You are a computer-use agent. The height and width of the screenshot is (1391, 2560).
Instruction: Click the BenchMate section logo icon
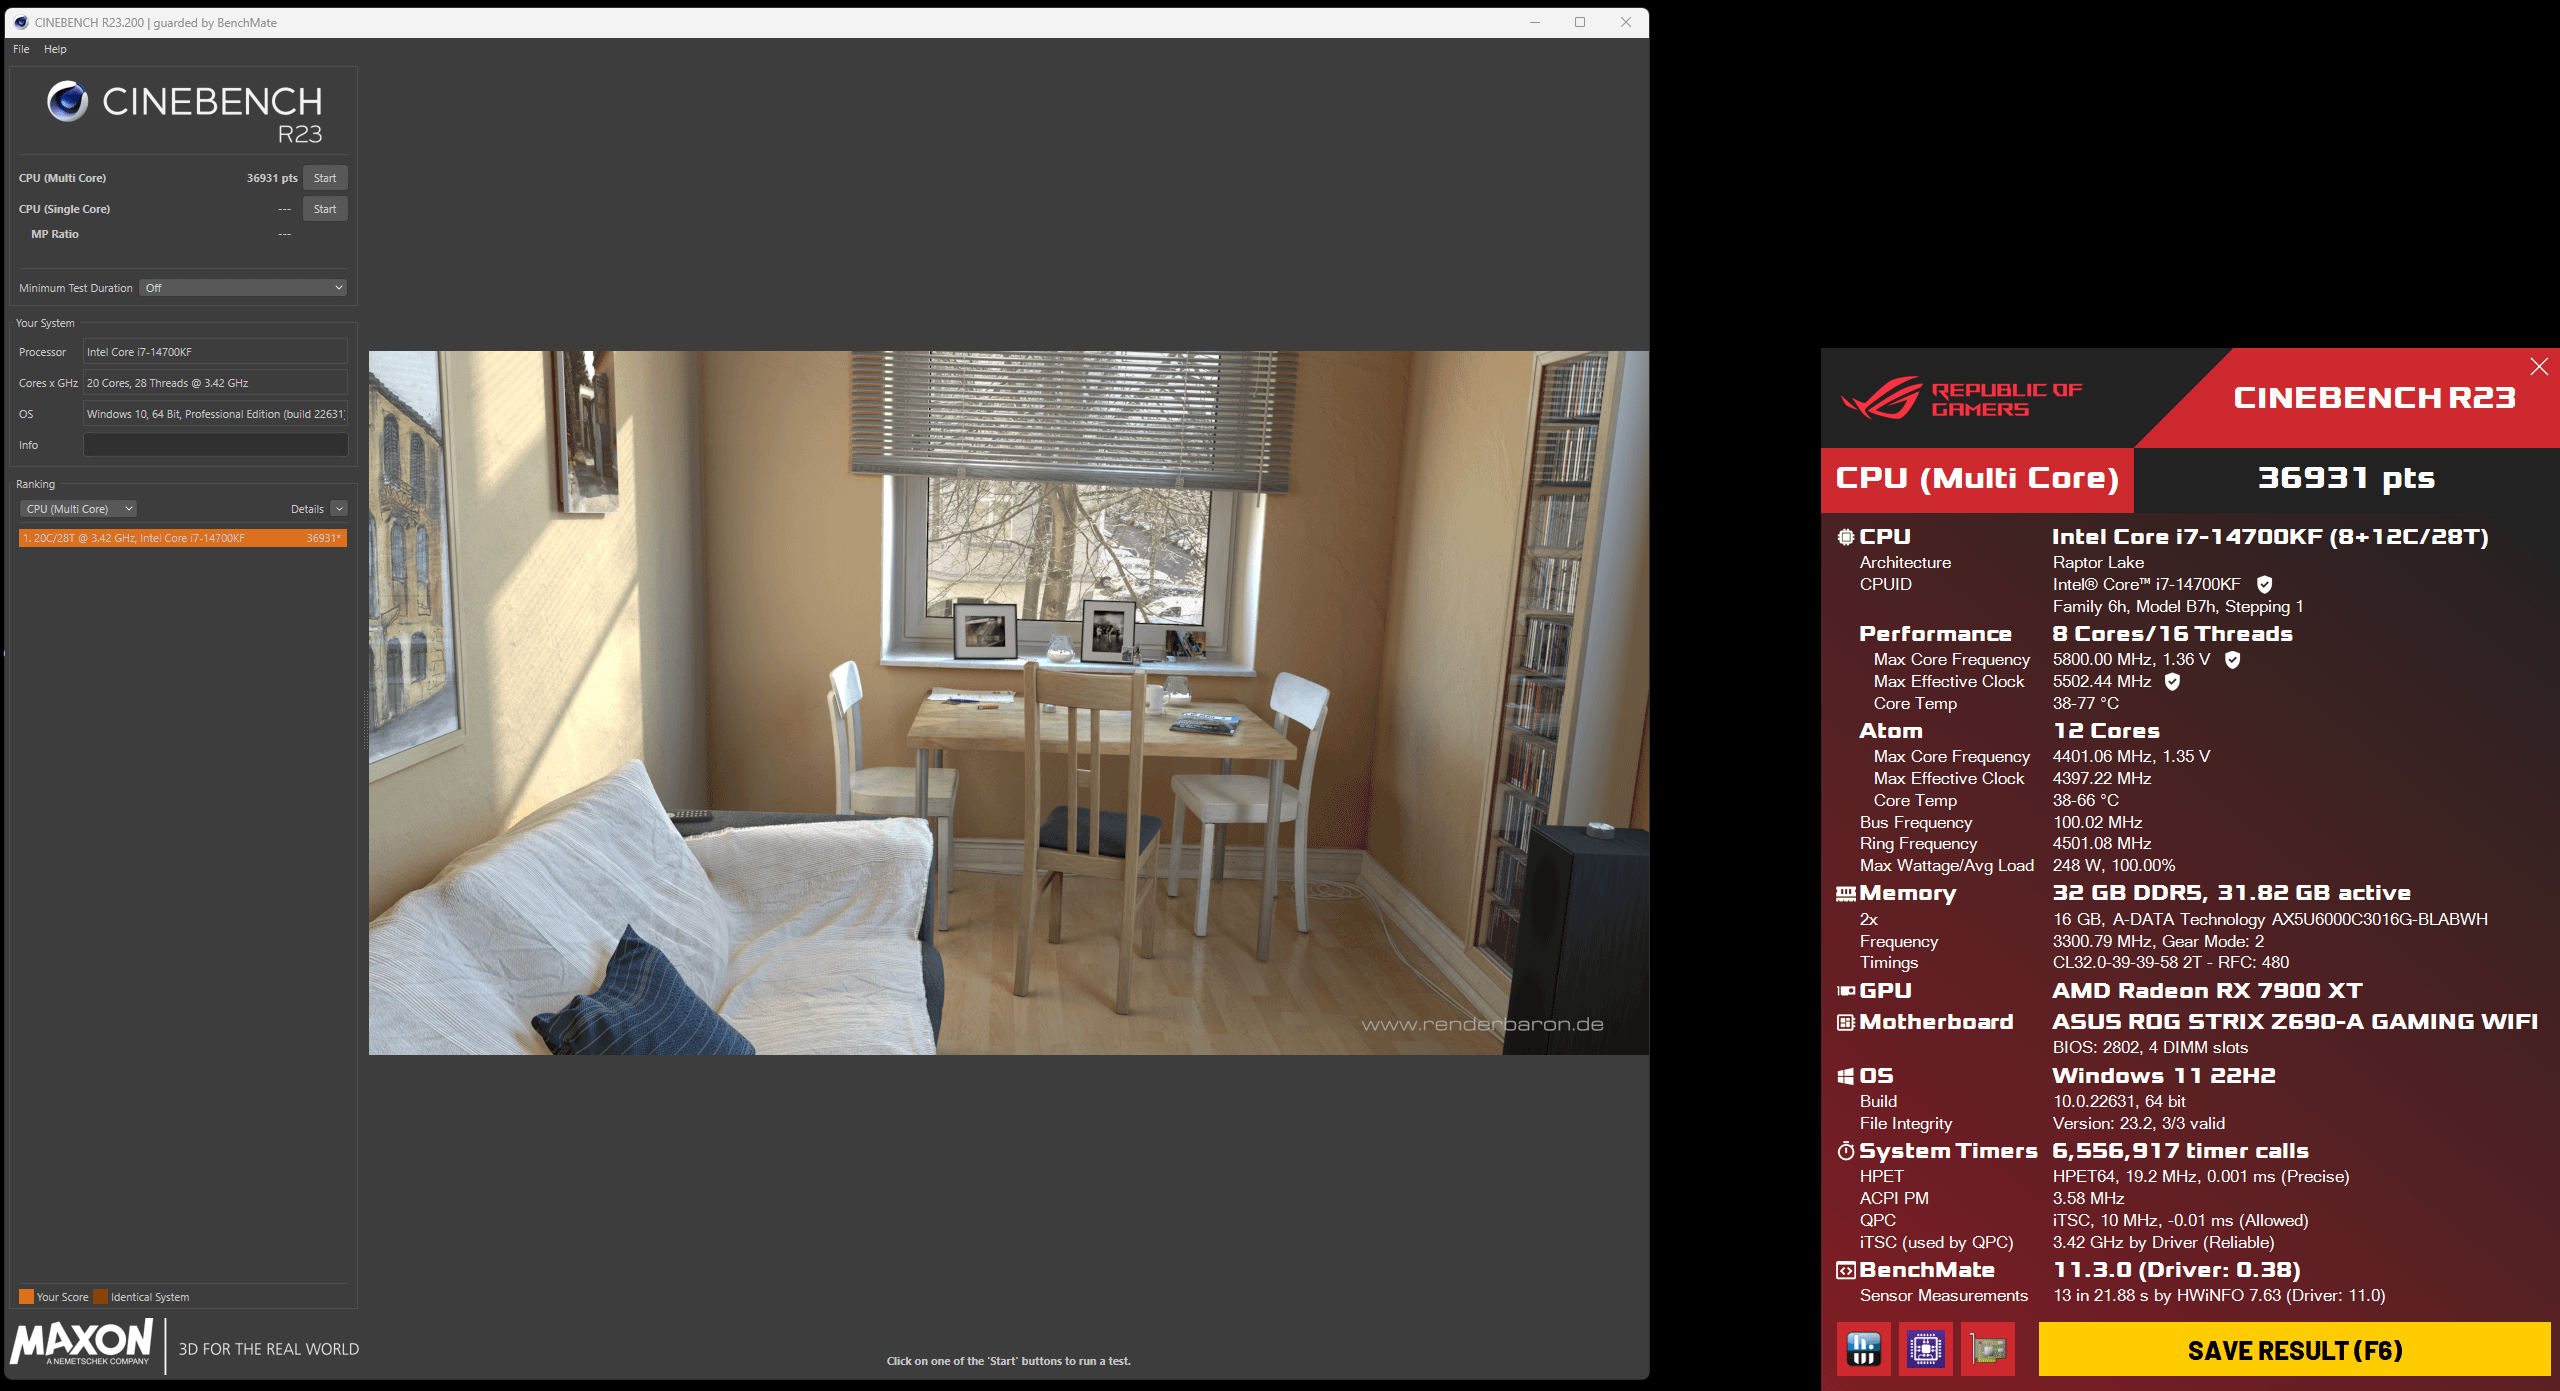point(1845,1270)
